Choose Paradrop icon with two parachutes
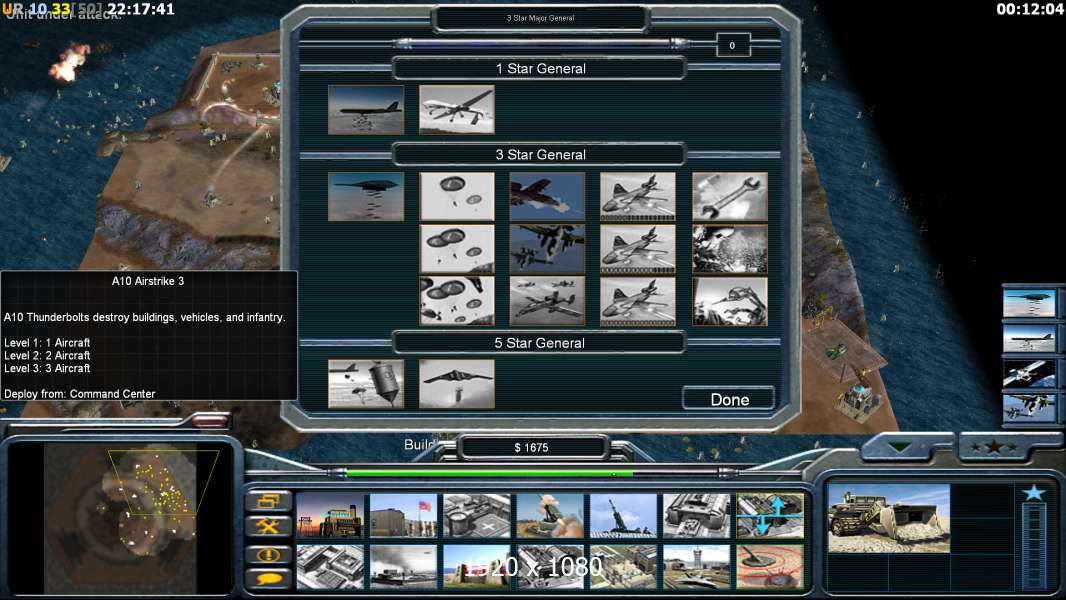1066x600 pixels. pyautogui.click(x=457, y=196)
